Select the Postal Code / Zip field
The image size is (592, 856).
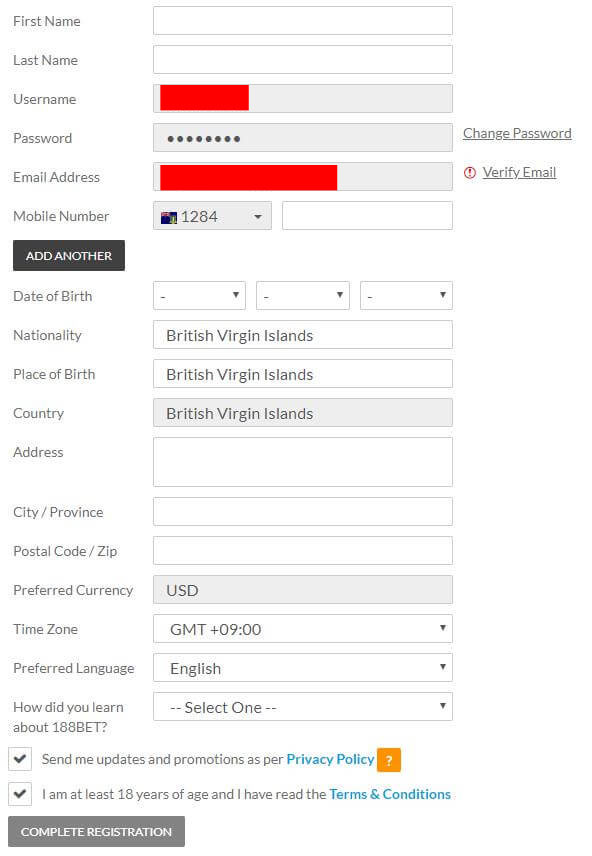point(303,550)
